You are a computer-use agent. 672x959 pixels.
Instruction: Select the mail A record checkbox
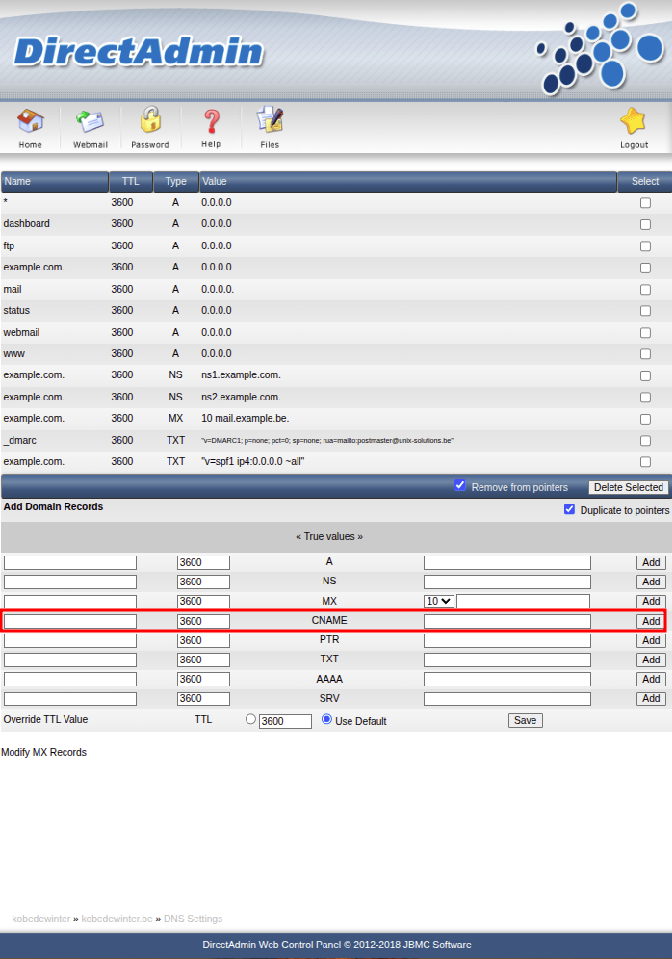[x=645, y=290]
